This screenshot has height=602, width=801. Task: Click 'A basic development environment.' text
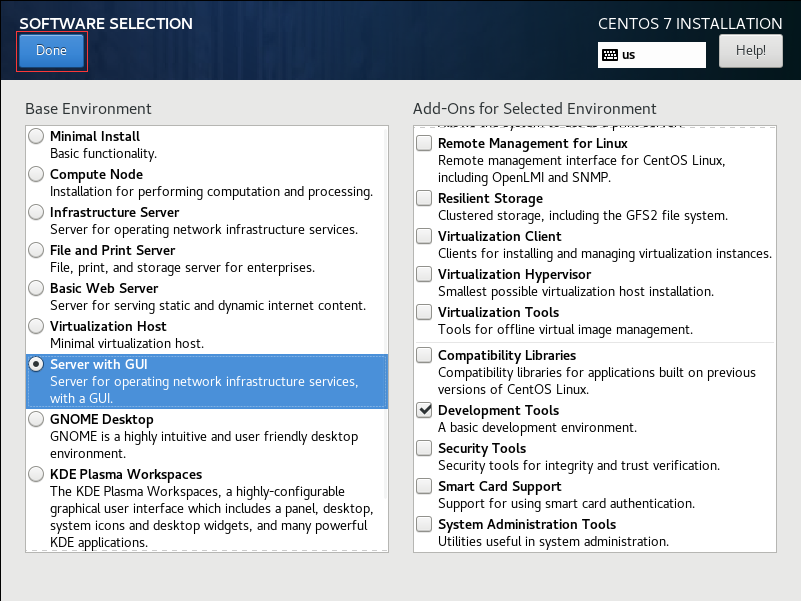[537, 427]
